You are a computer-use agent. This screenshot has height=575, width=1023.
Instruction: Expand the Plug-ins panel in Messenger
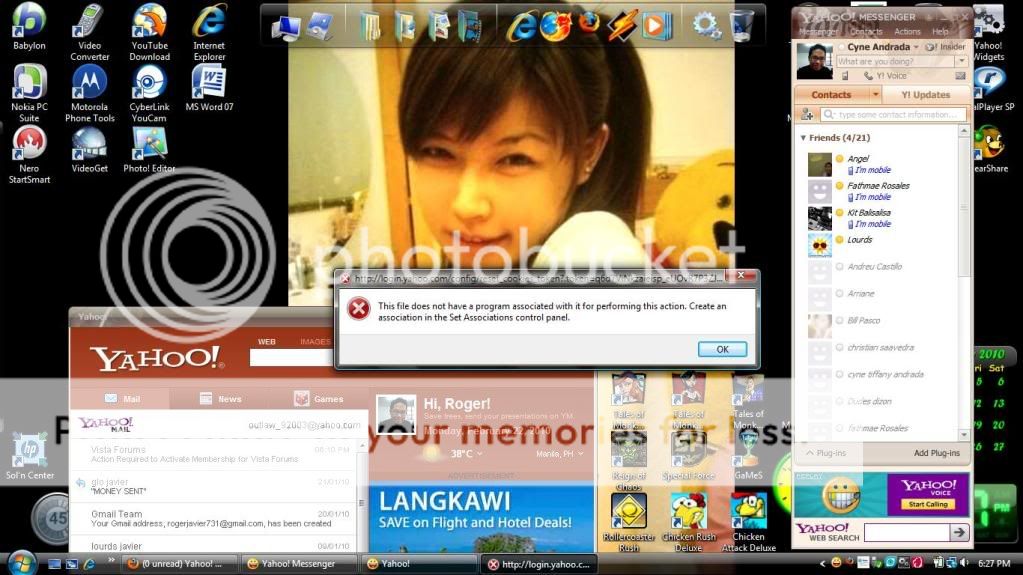point(809,453)
